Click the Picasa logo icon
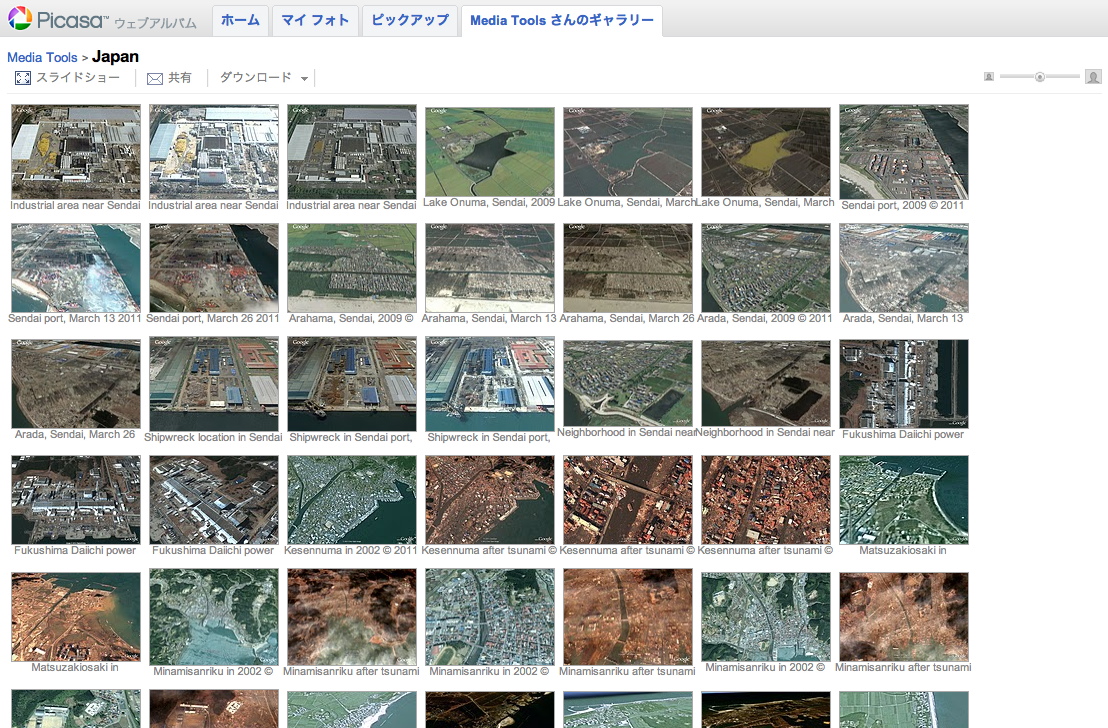The image size is (1108, 728). [x=19, y=18]
